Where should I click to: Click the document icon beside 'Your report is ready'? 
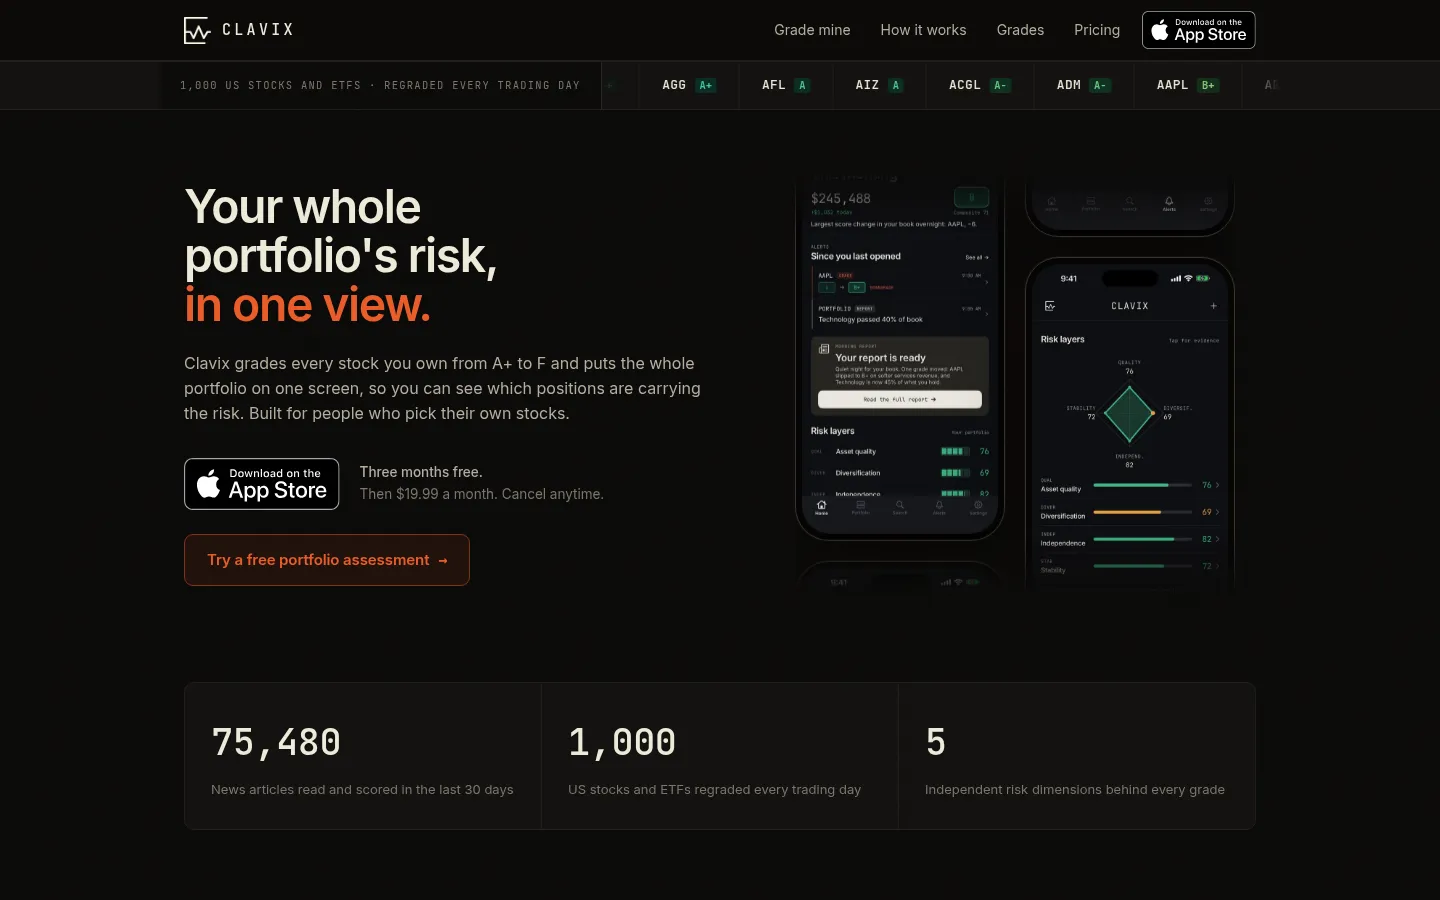824,349
